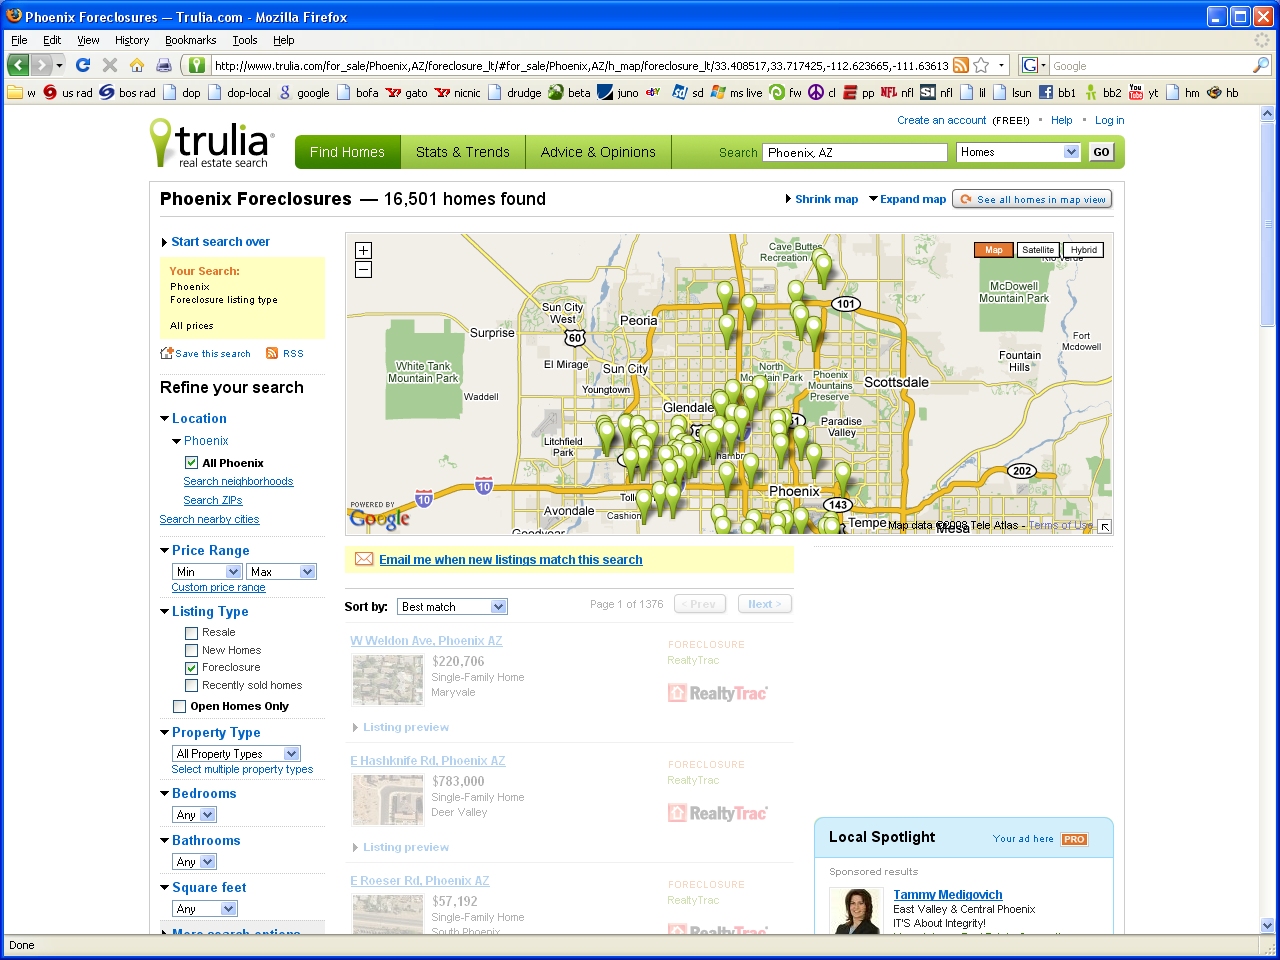Open the bb1 Facebook bookmark
Image resolution: width=1280 pixels, height=960 pixels.
pos(1057,93)
